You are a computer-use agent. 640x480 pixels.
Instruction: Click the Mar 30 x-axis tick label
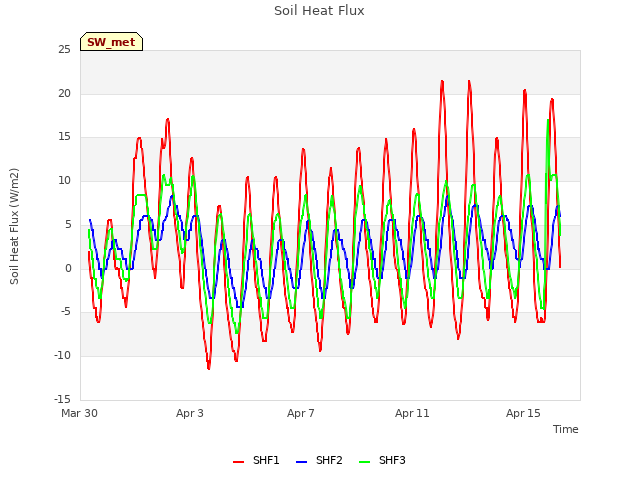click(79, 413)
